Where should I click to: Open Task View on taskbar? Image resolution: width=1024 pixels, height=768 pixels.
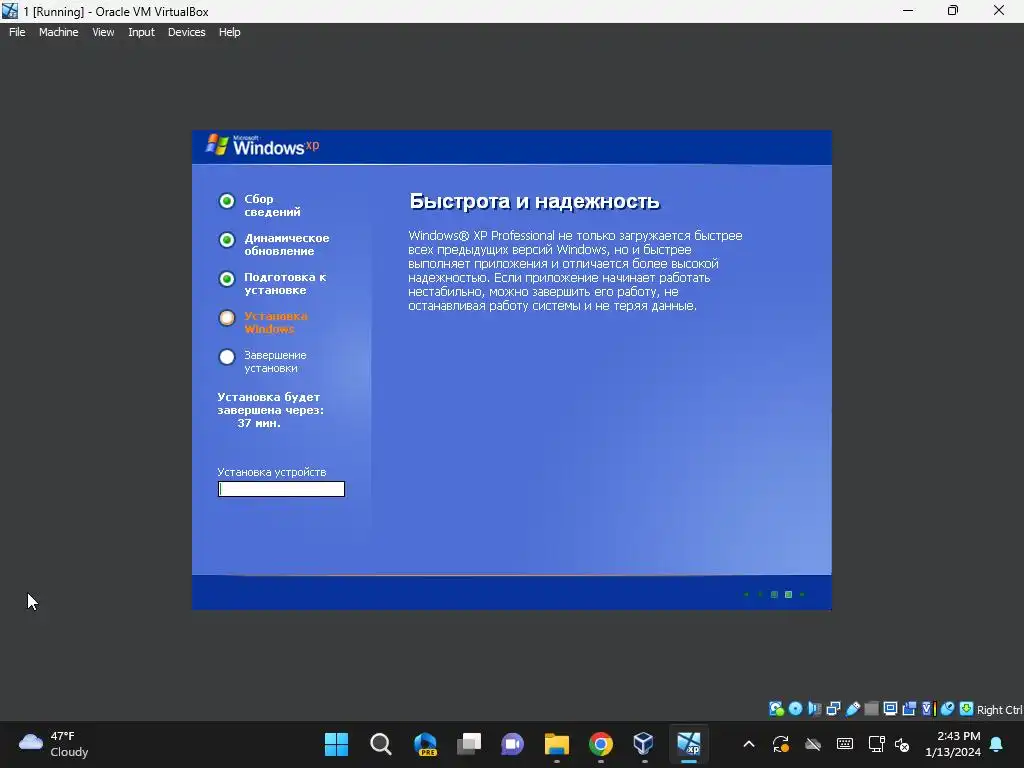(469, 744)
